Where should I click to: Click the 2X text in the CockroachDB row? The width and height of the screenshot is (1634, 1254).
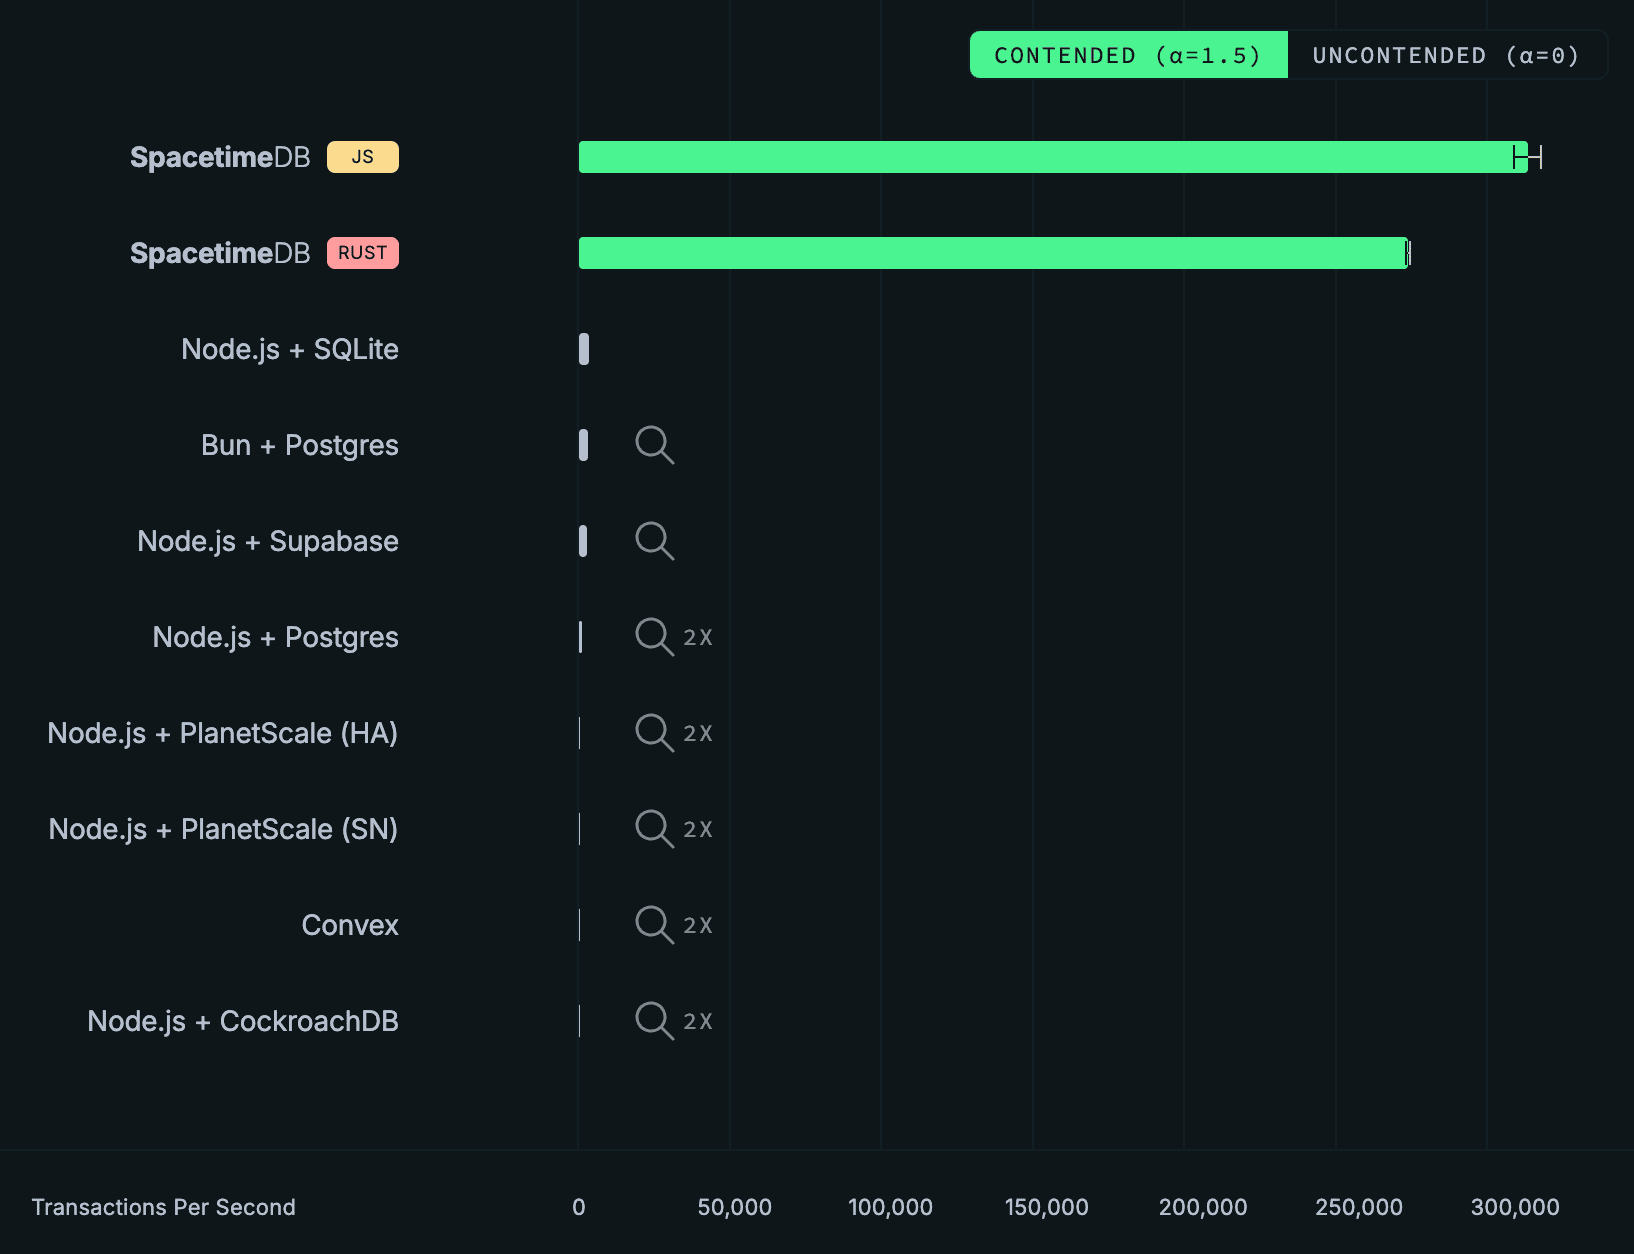pyautogui.click(x=698, y=1022)
